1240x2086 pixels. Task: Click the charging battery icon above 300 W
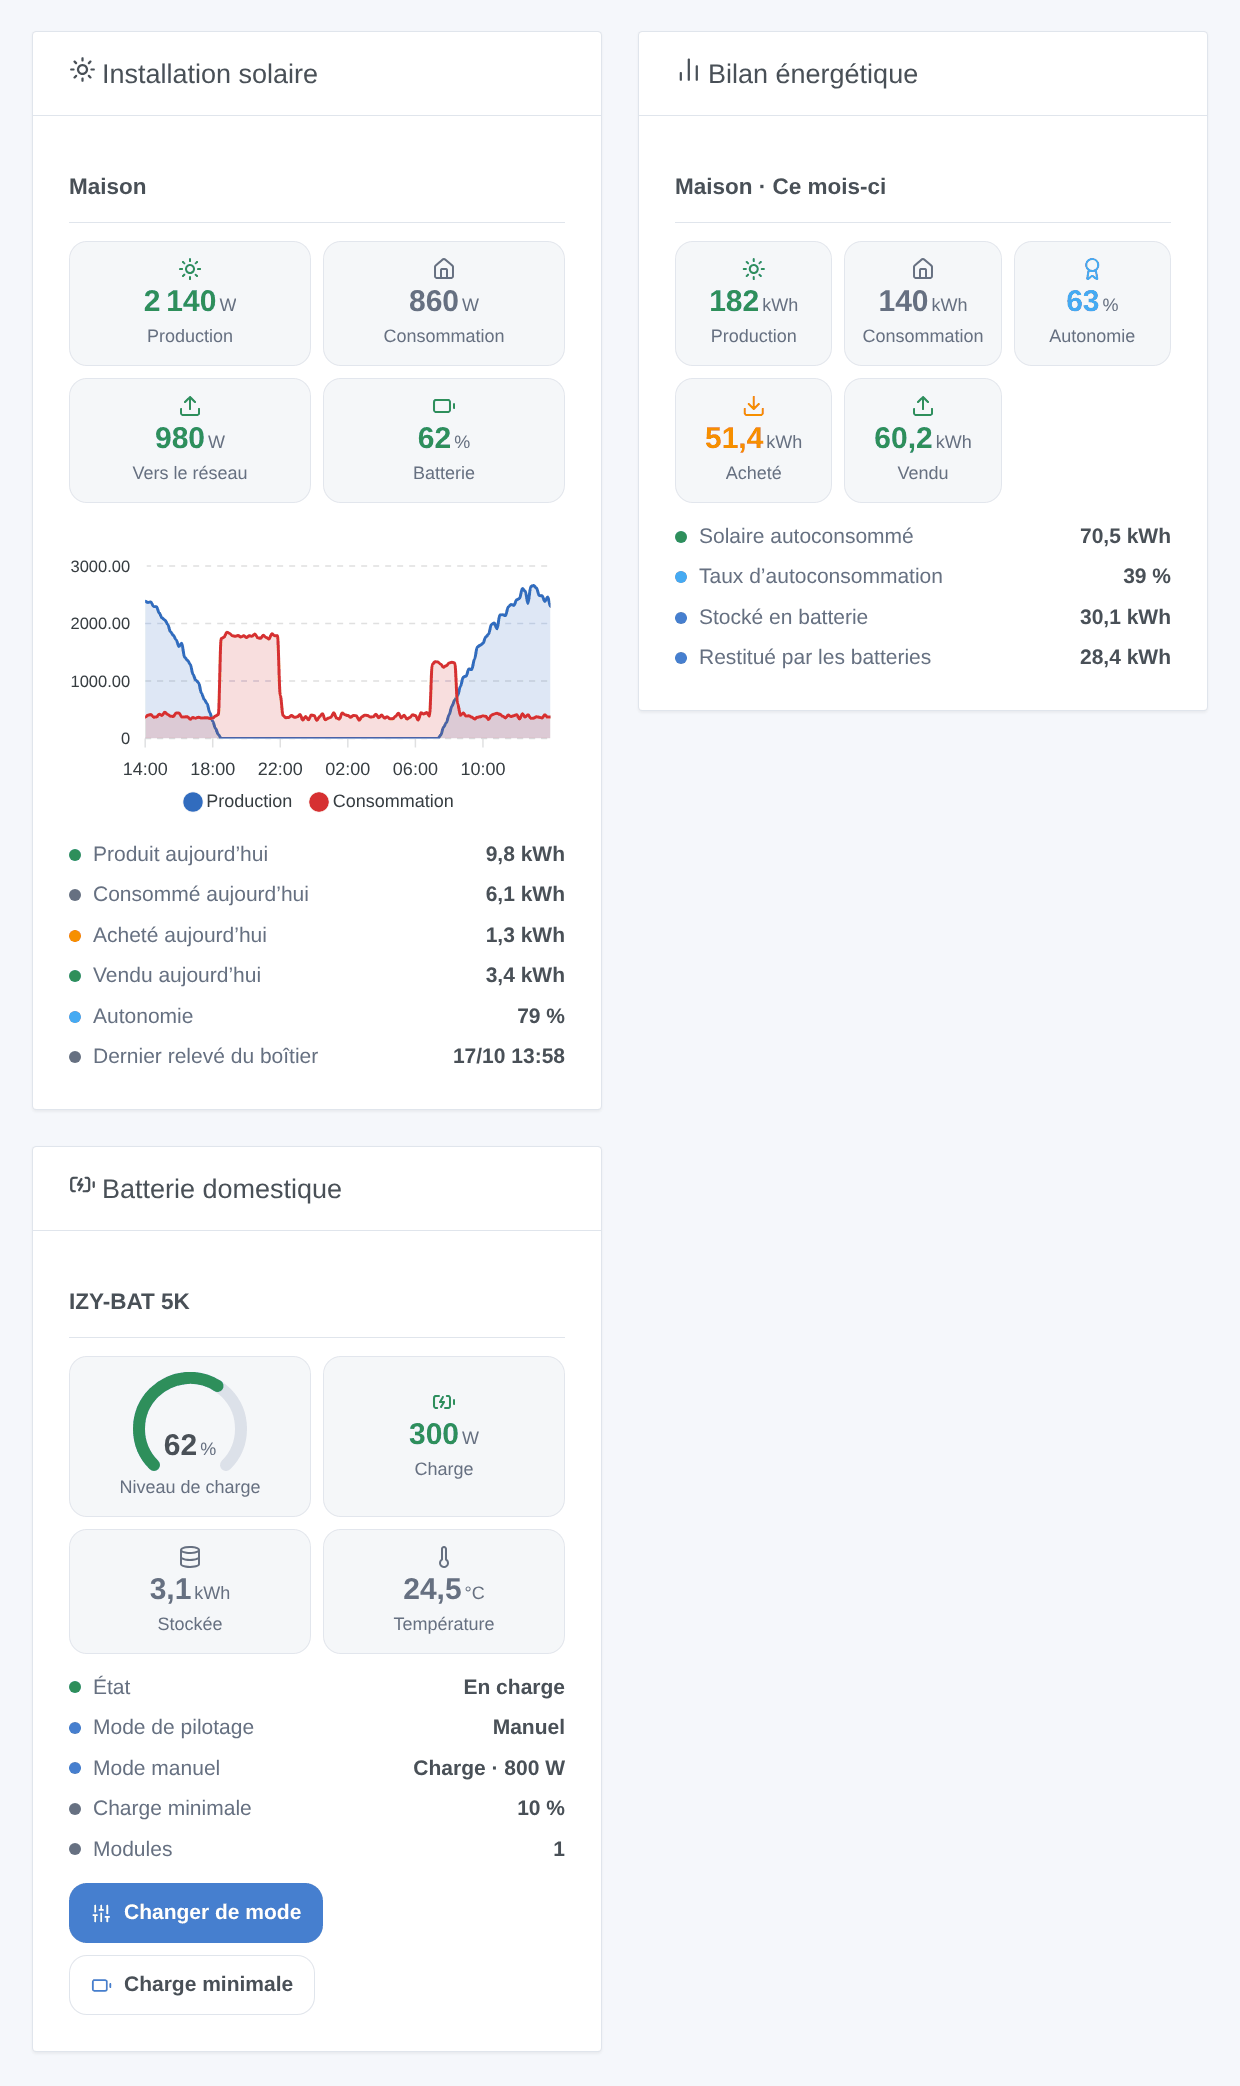[444, 1401]
